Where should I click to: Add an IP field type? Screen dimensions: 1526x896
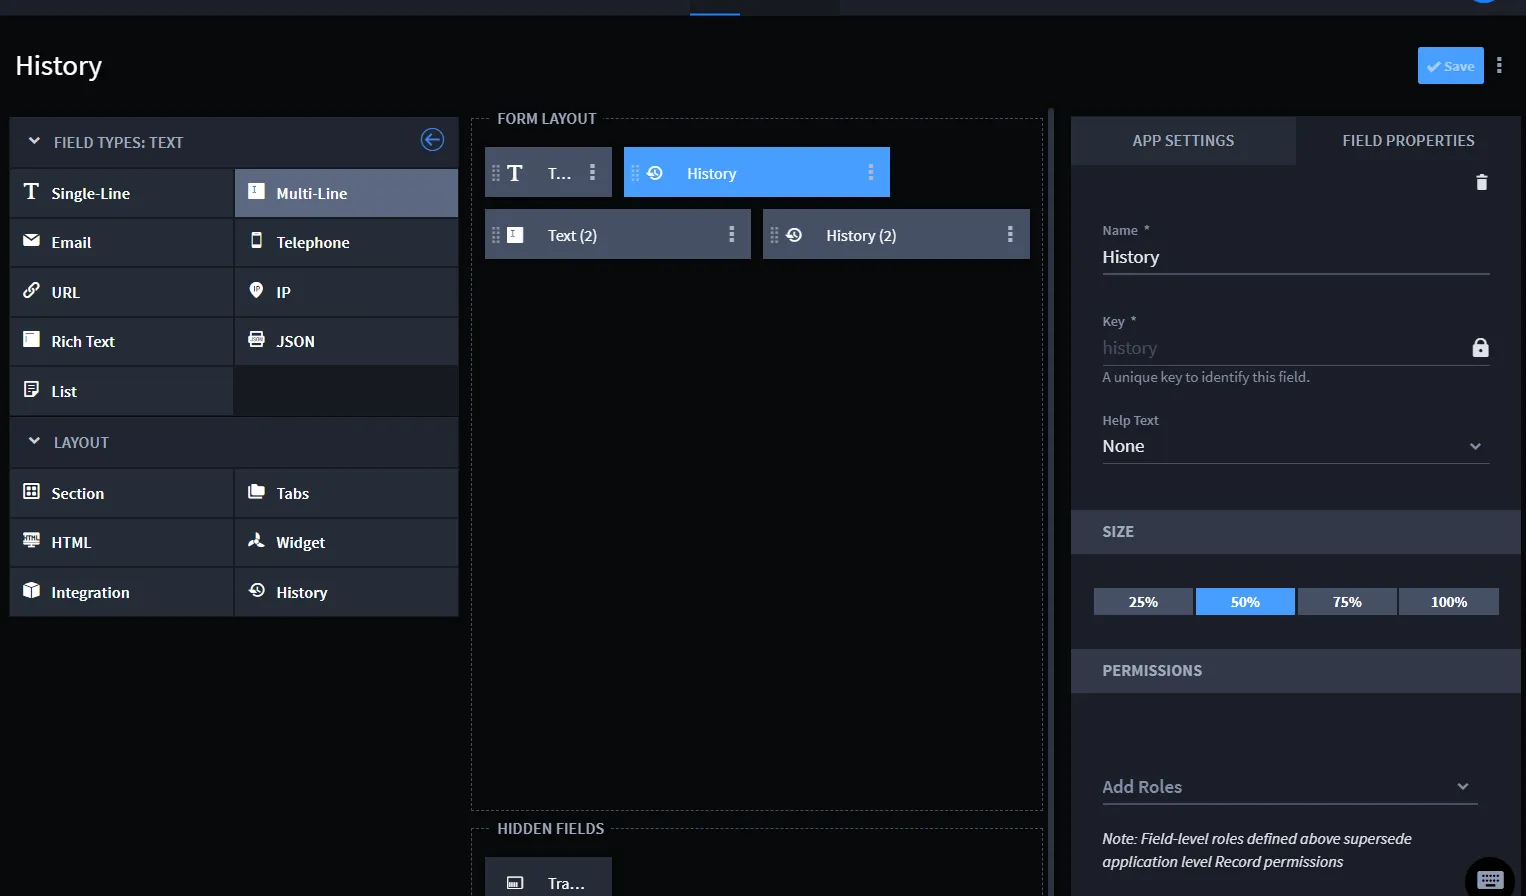click(346, 292)
